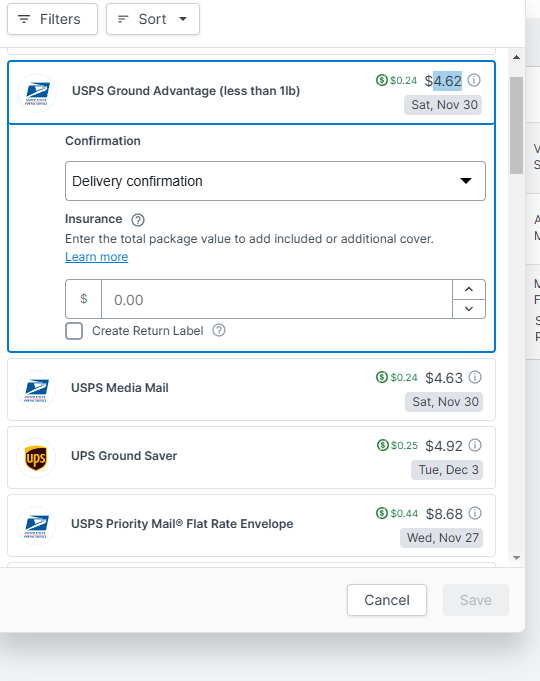Select the UPS Ground Saver option
The width and height of the screenshot is (540, 681).
[252, 457]
